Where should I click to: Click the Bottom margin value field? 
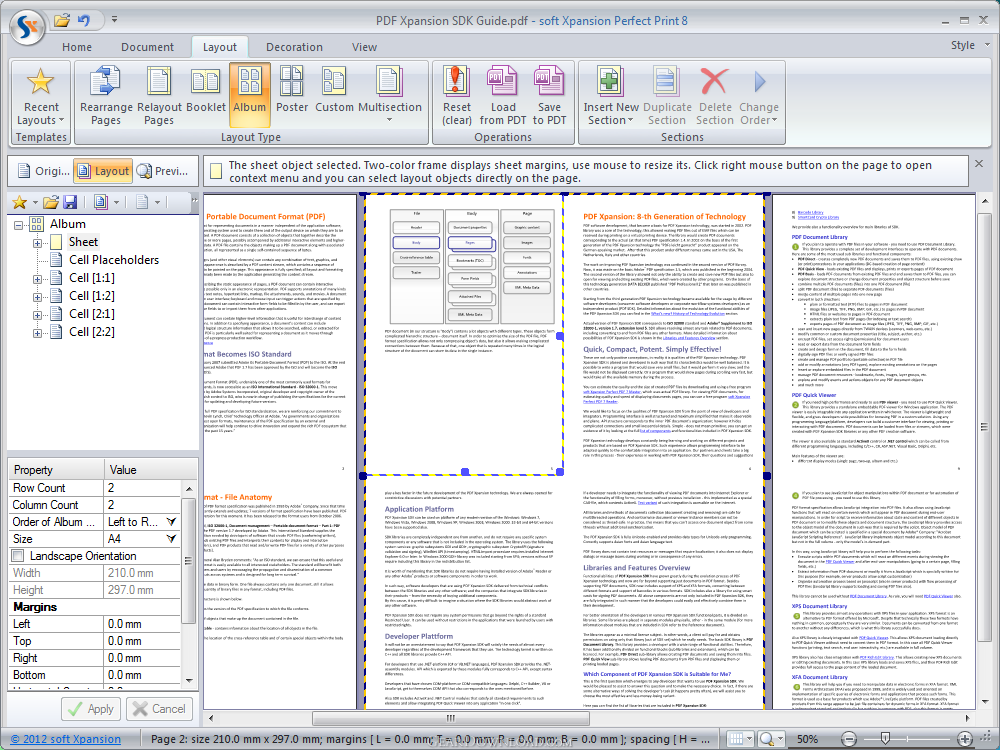(x=142, y=675)
